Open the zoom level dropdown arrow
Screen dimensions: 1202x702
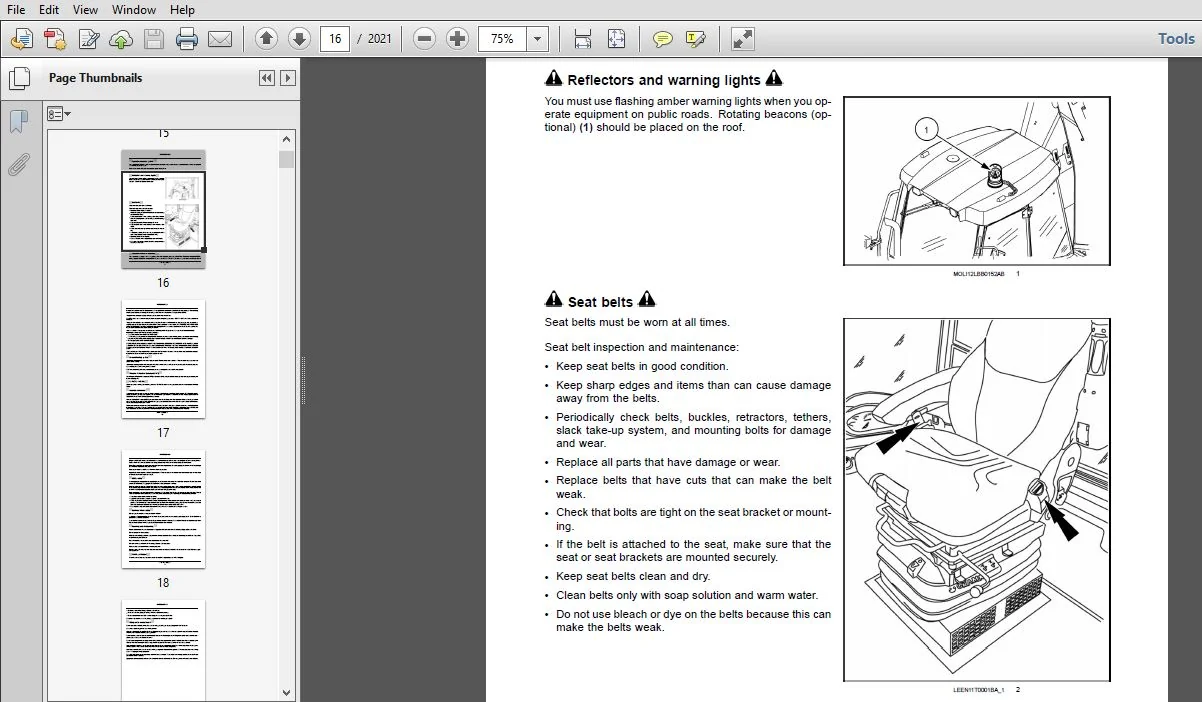tap(538, 39)
